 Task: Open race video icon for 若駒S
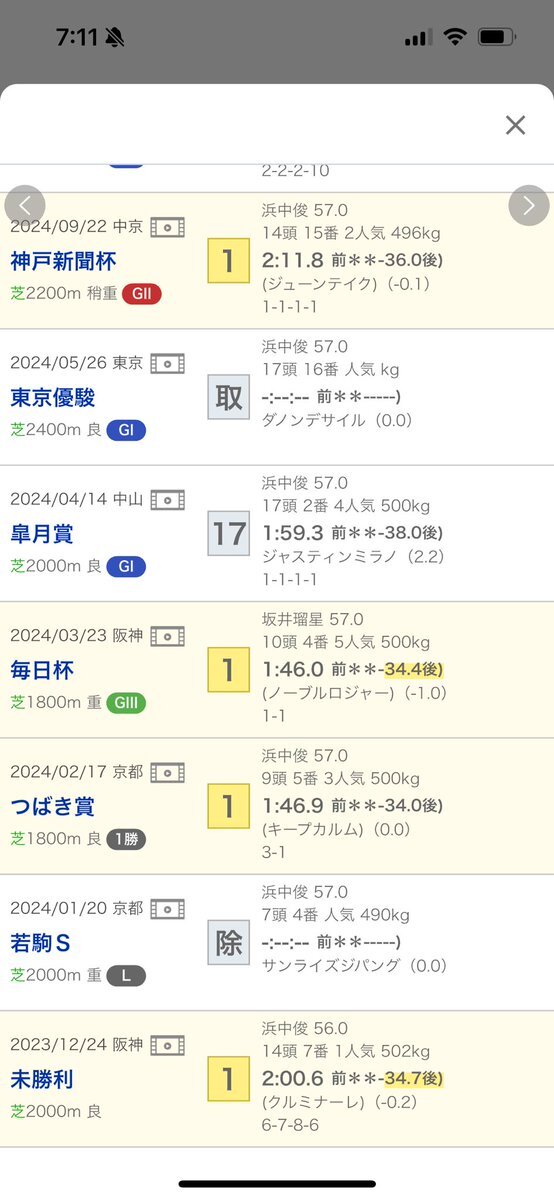(x=168, y=908)
